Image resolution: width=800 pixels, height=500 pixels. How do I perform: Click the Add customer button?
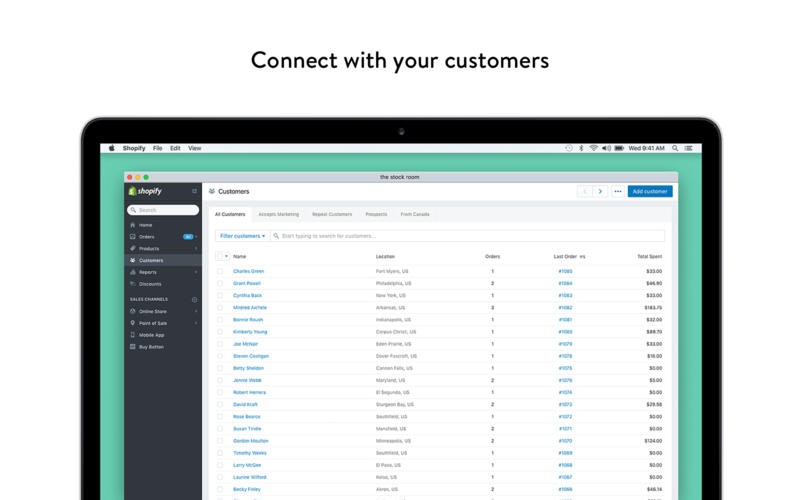pyautogui.click(x=650, y=191)
